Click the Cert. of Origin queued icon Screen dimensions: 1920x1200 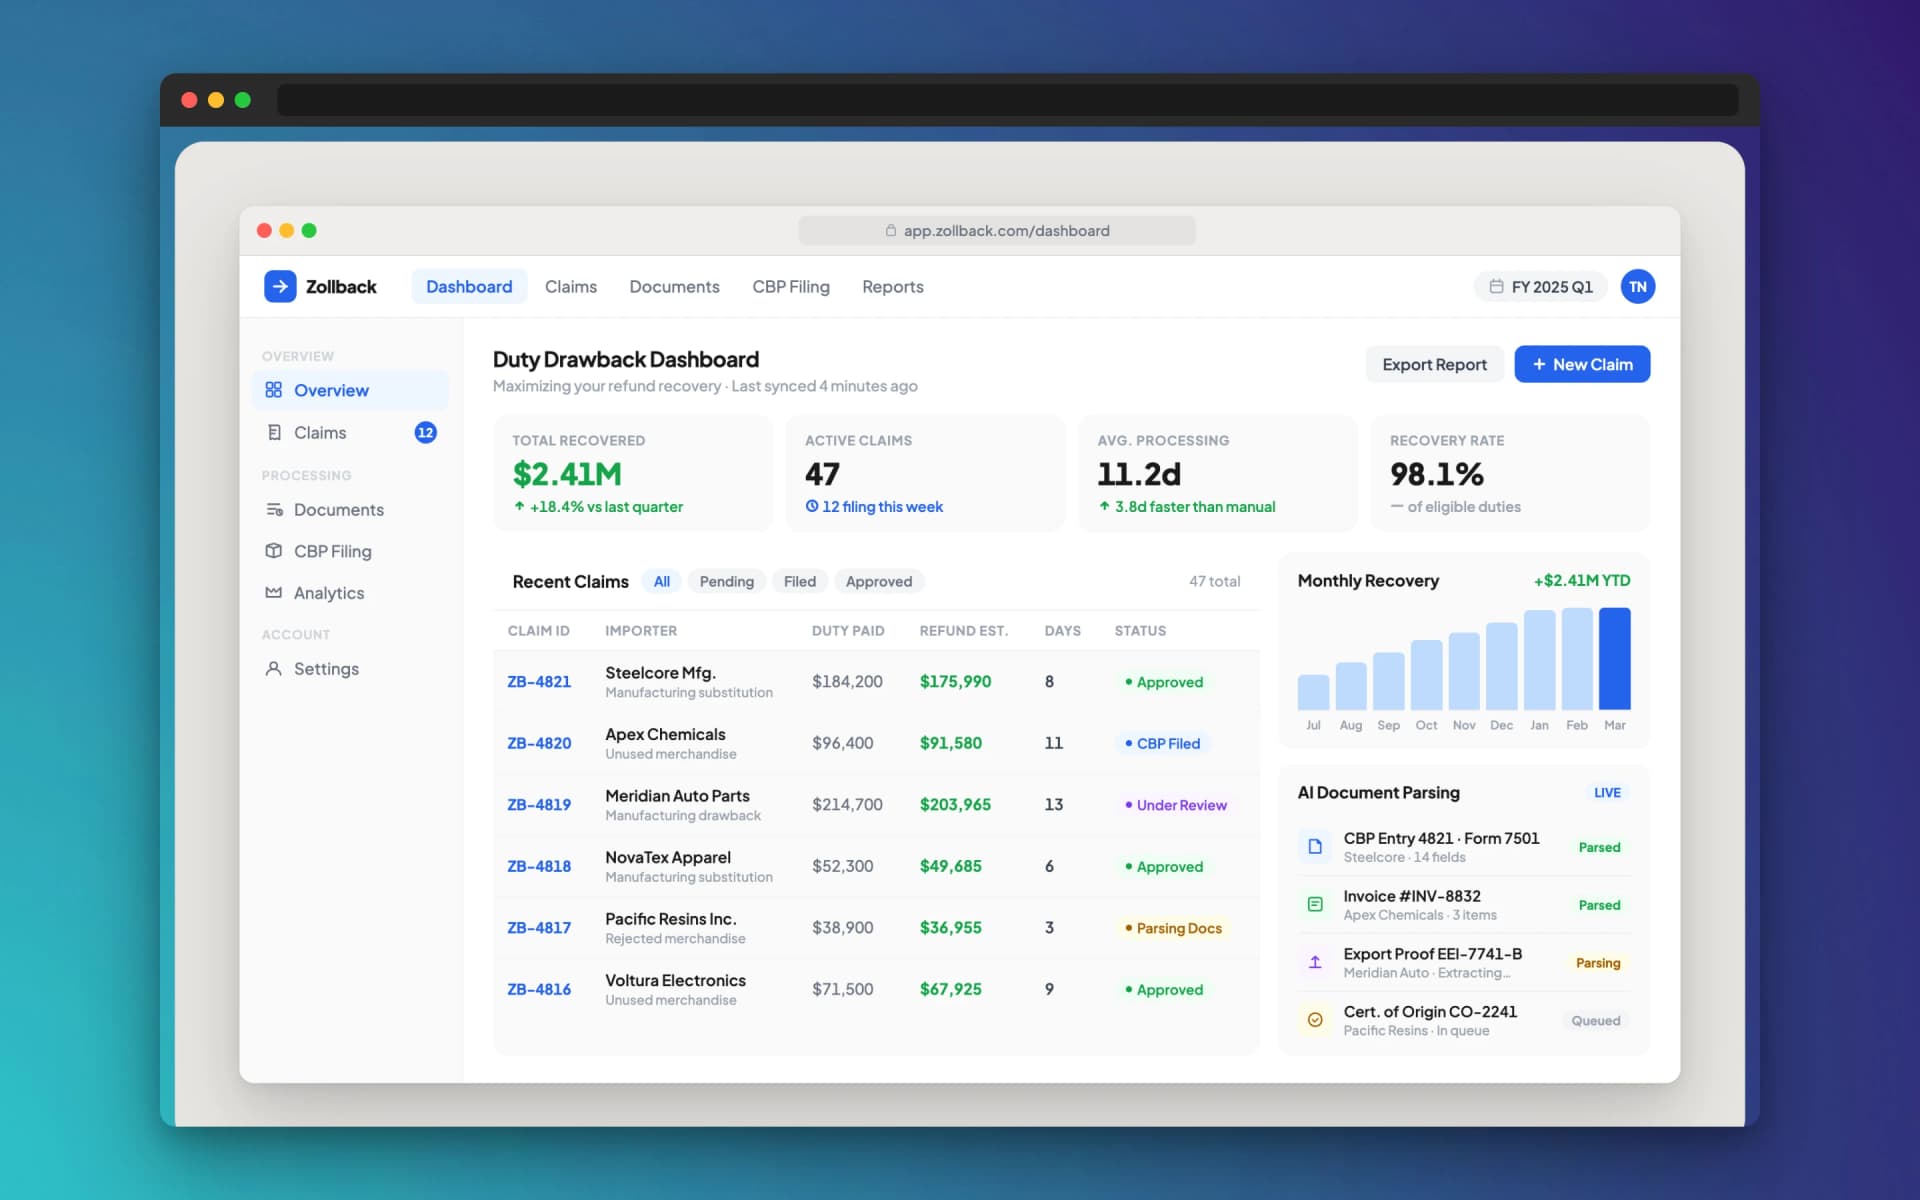[x=1315, y=1020]
